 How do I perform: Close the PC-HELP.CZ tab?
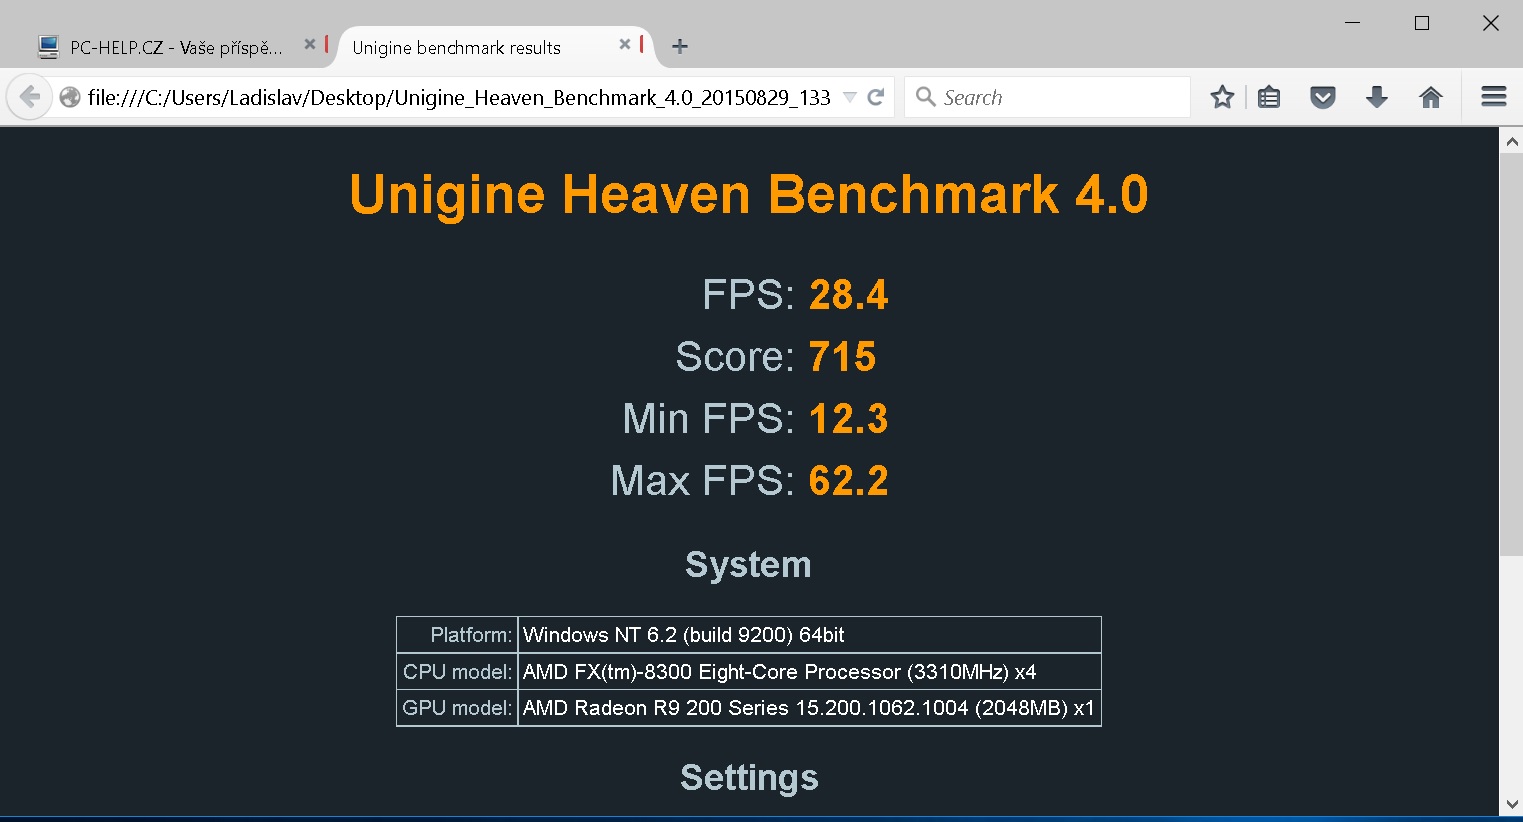click(x=310, y=45)
